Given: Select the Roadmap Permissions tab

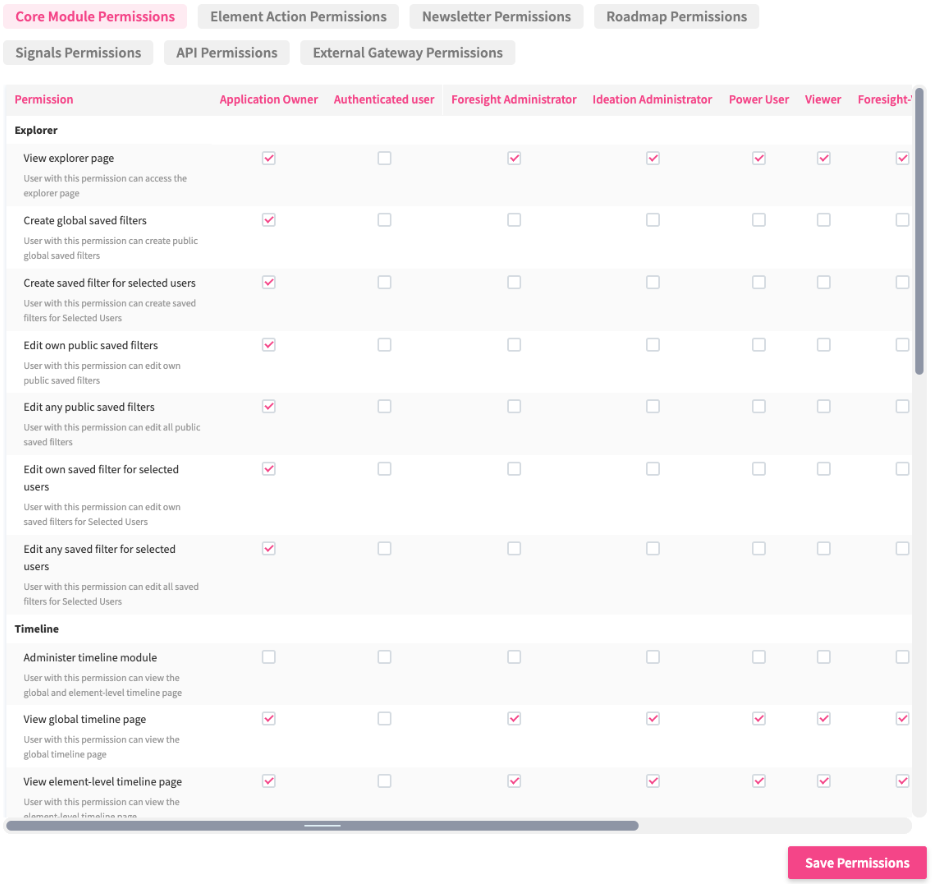Looking at the screenshot, I should pyautogui.click(x=676, y=17).
